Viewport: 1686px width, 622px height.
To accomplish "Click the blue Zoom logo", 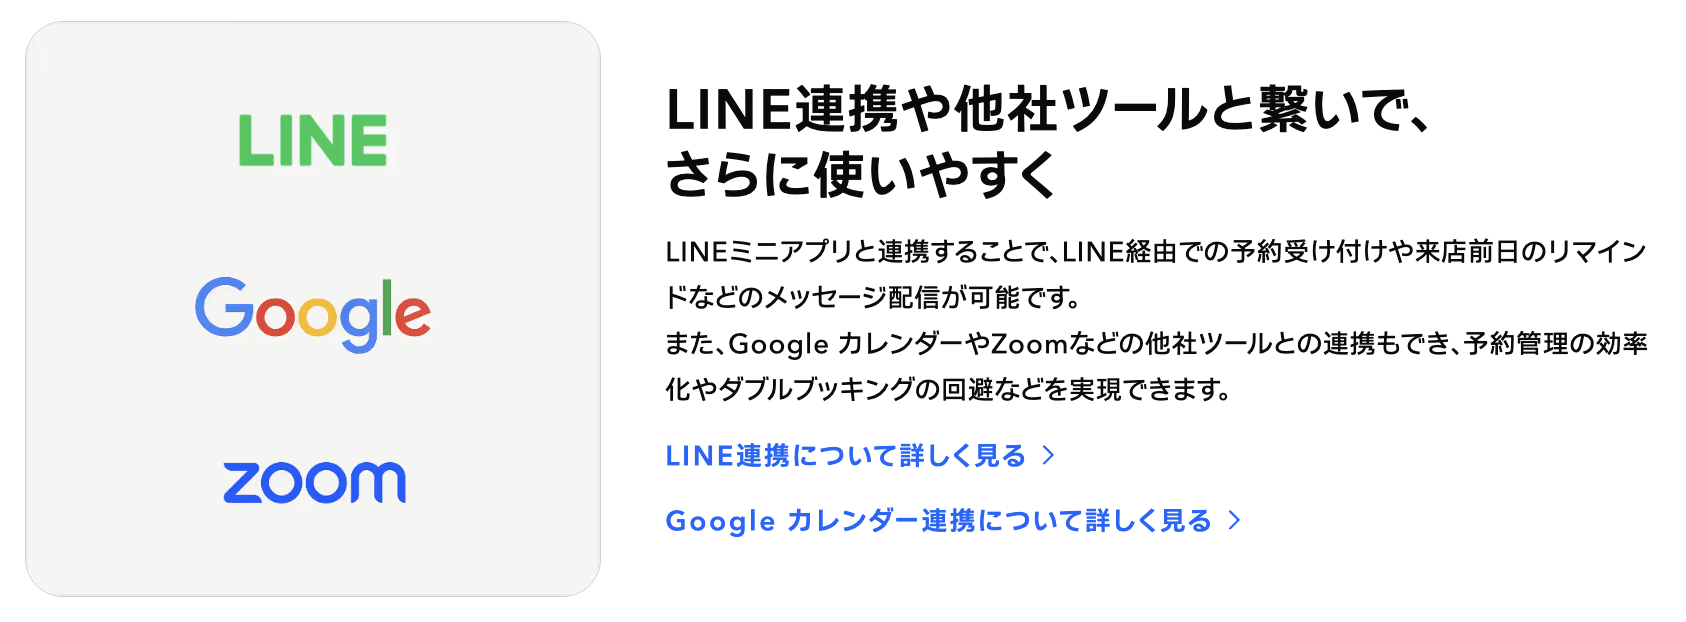I will pyautogui.click(x=314, y=482).
